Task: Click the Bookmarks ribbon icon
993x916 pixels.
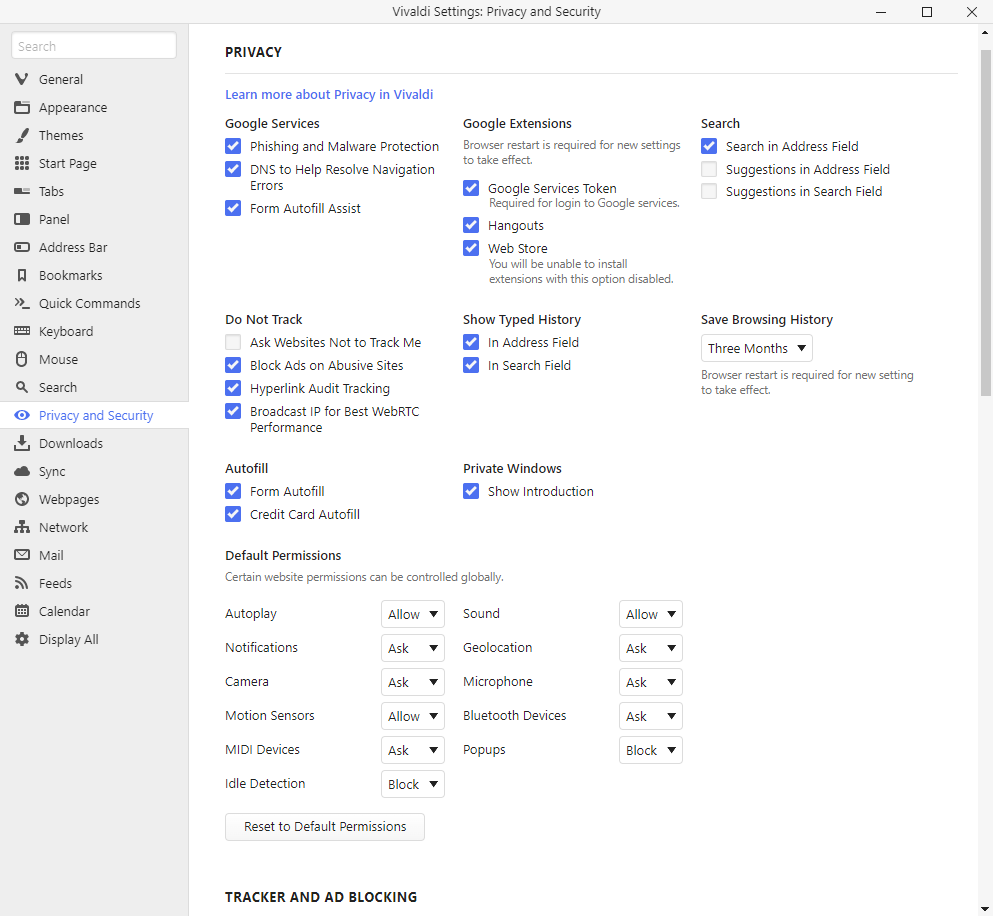Action: pos(22,275)
